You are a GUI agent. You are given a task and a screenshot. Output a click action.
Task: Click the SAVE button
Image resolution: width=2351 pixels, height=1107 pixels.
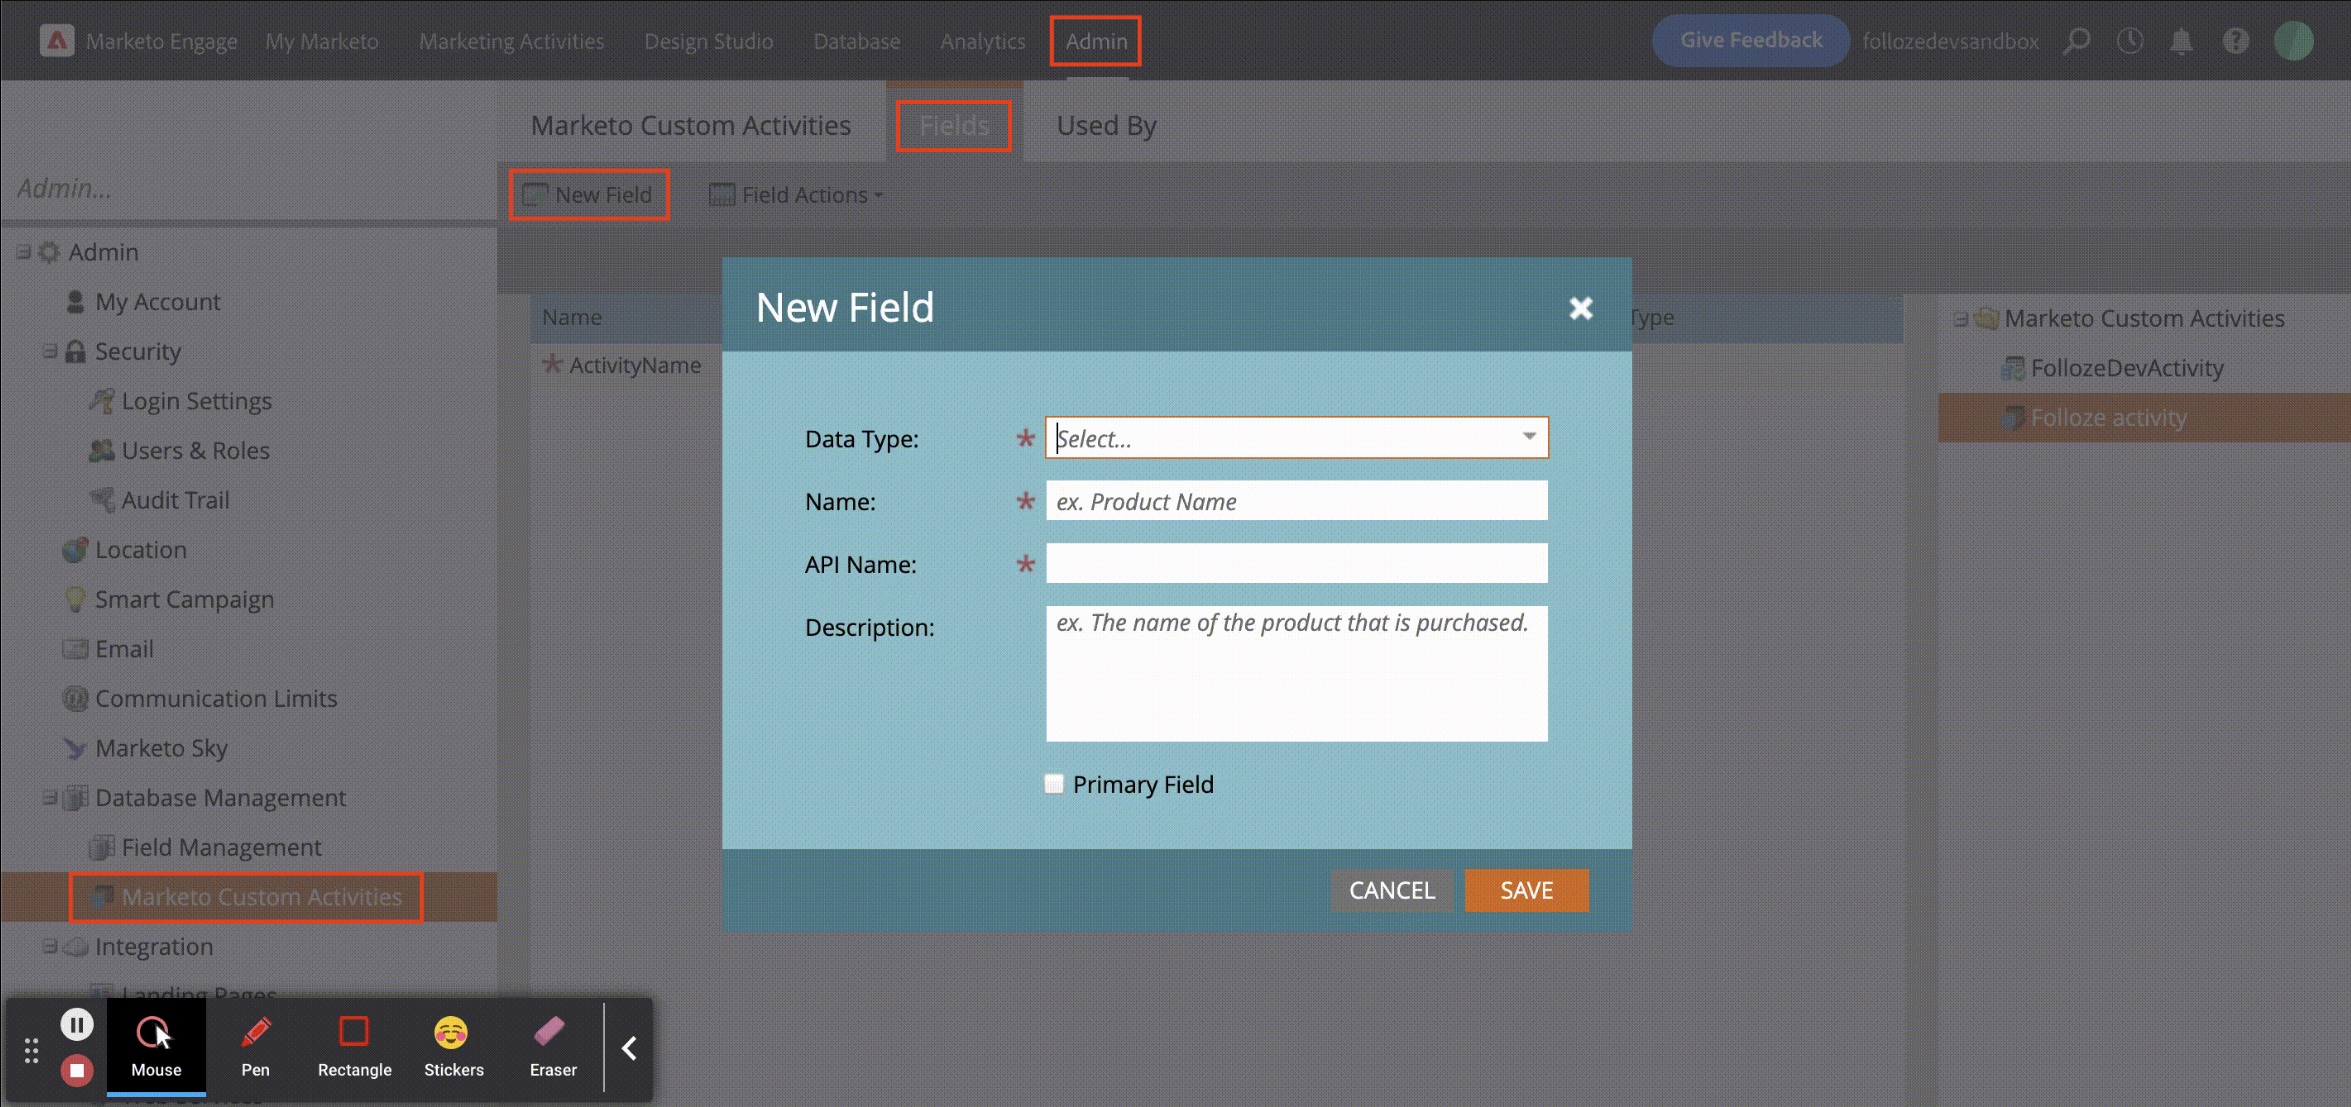(1527, 890)
